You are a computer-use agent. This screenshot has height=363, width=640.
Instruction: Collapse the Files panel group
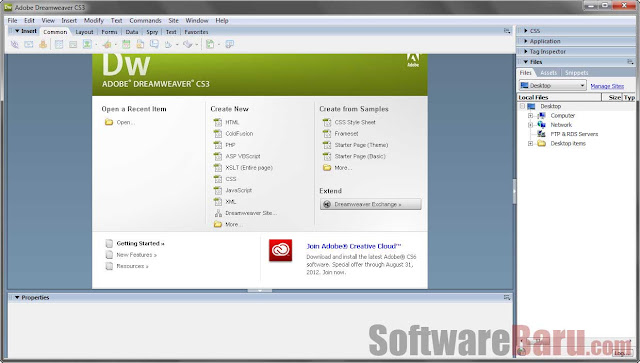[x=526, y=62]
